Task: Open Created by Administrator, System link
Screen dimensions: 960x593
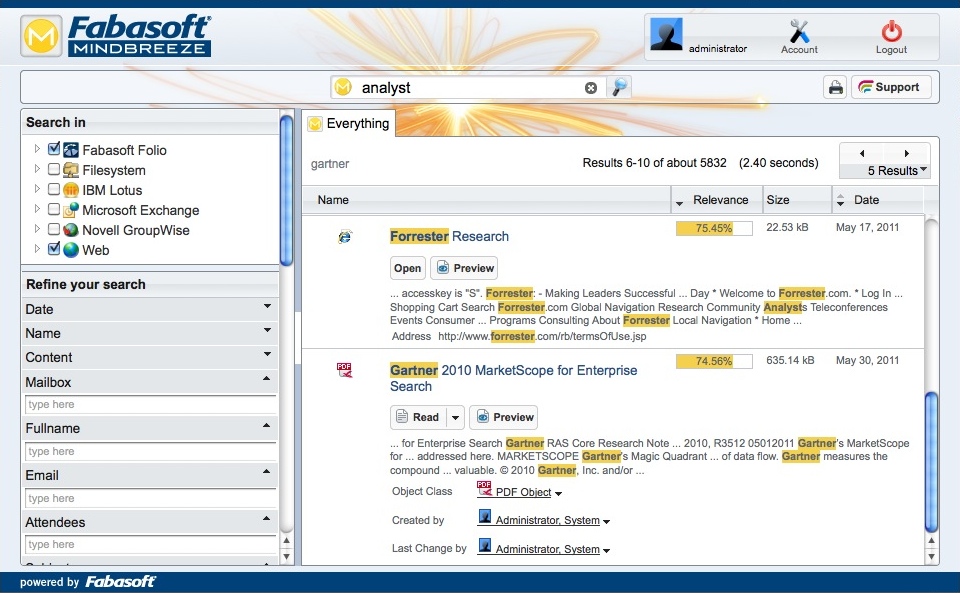Action: [547, 520]
